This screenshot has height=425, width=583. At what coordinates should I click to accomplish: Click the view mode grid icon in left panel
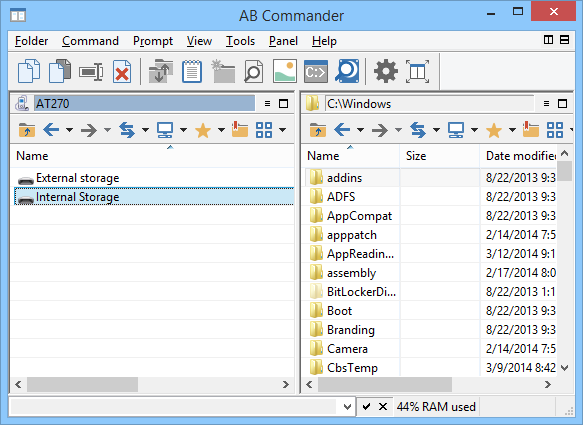click(x=264, y=130)
